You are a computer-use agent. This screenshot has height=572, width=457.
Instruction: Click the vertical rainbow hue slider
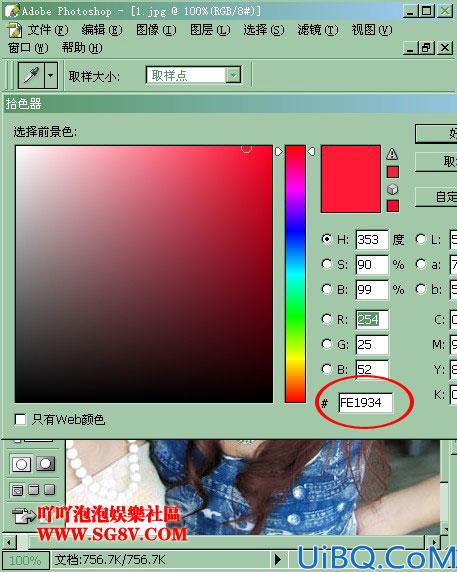pyautogui.click(x=295, y=274)
